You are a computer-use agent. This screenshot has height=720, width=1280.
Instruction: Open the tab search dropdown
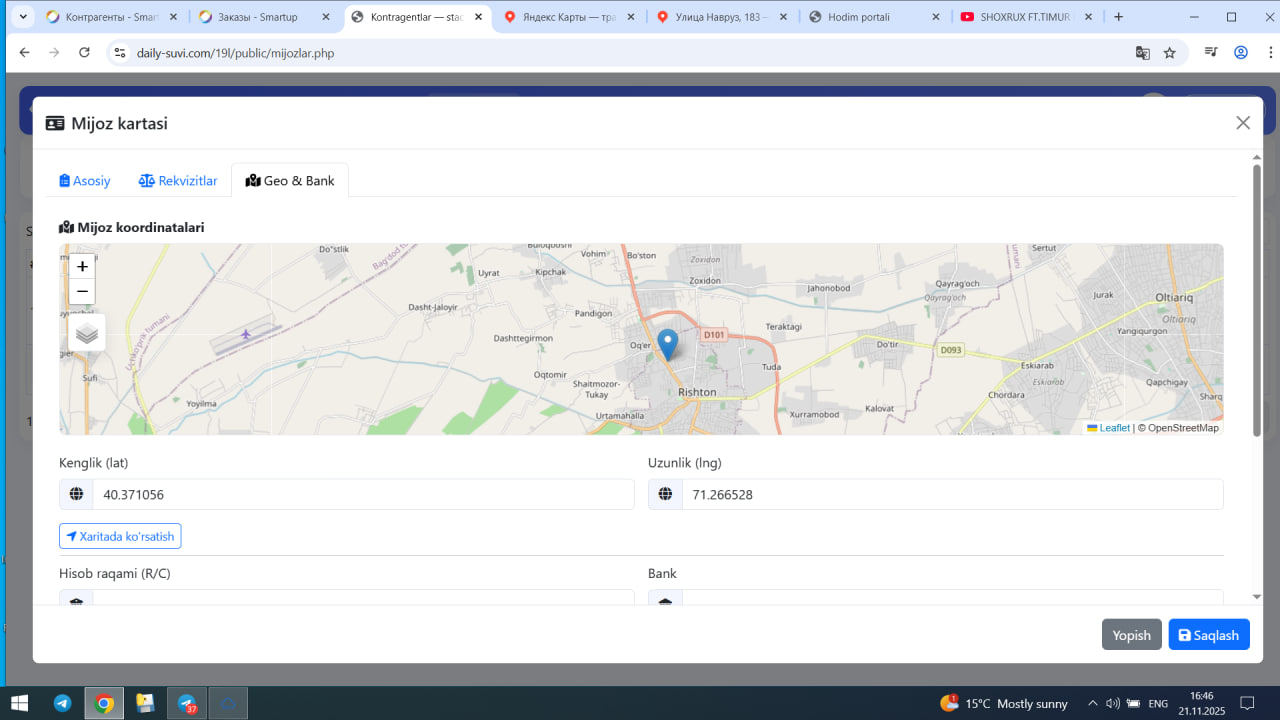click(22, 17)
